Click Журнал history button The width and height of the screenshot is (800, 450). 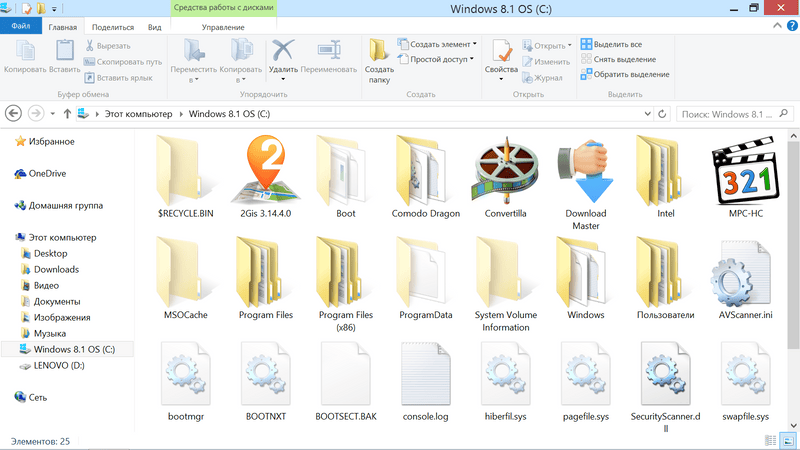click(x=542, y=78)
